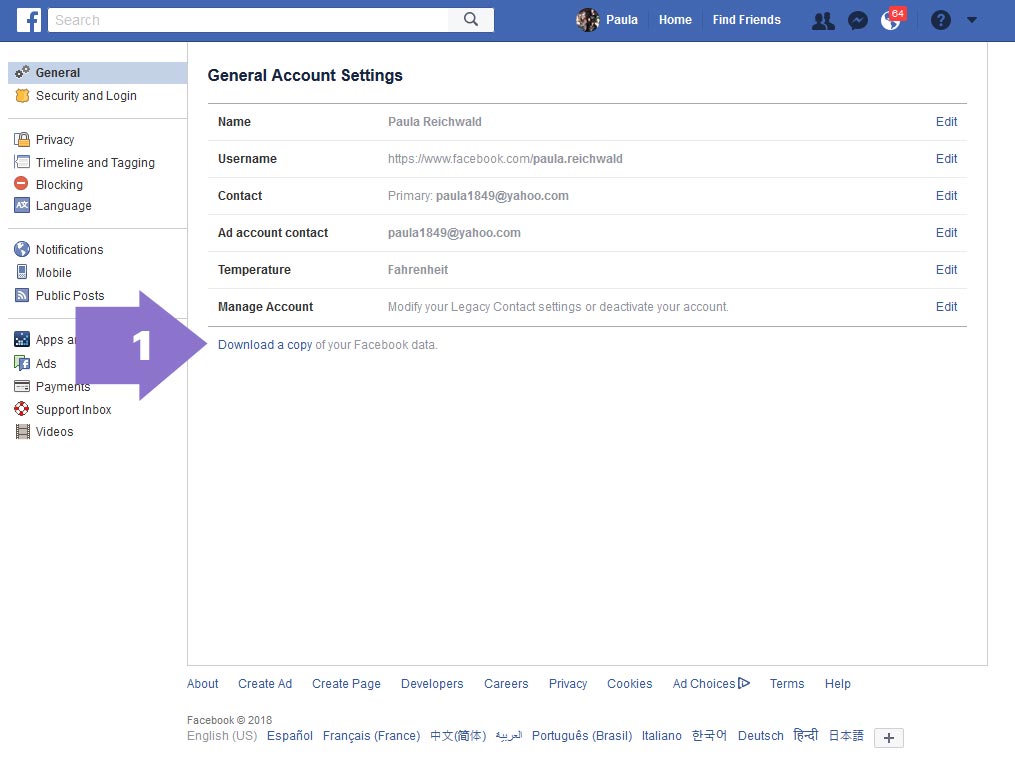
Task: Click the Security and Login badge icon
Action: click(22, 95)
